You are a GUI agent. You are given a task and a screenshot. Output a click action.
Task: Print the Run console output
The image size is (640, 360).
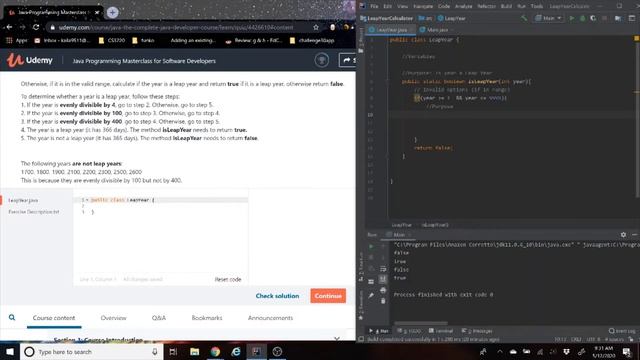[x=383, y=290]
